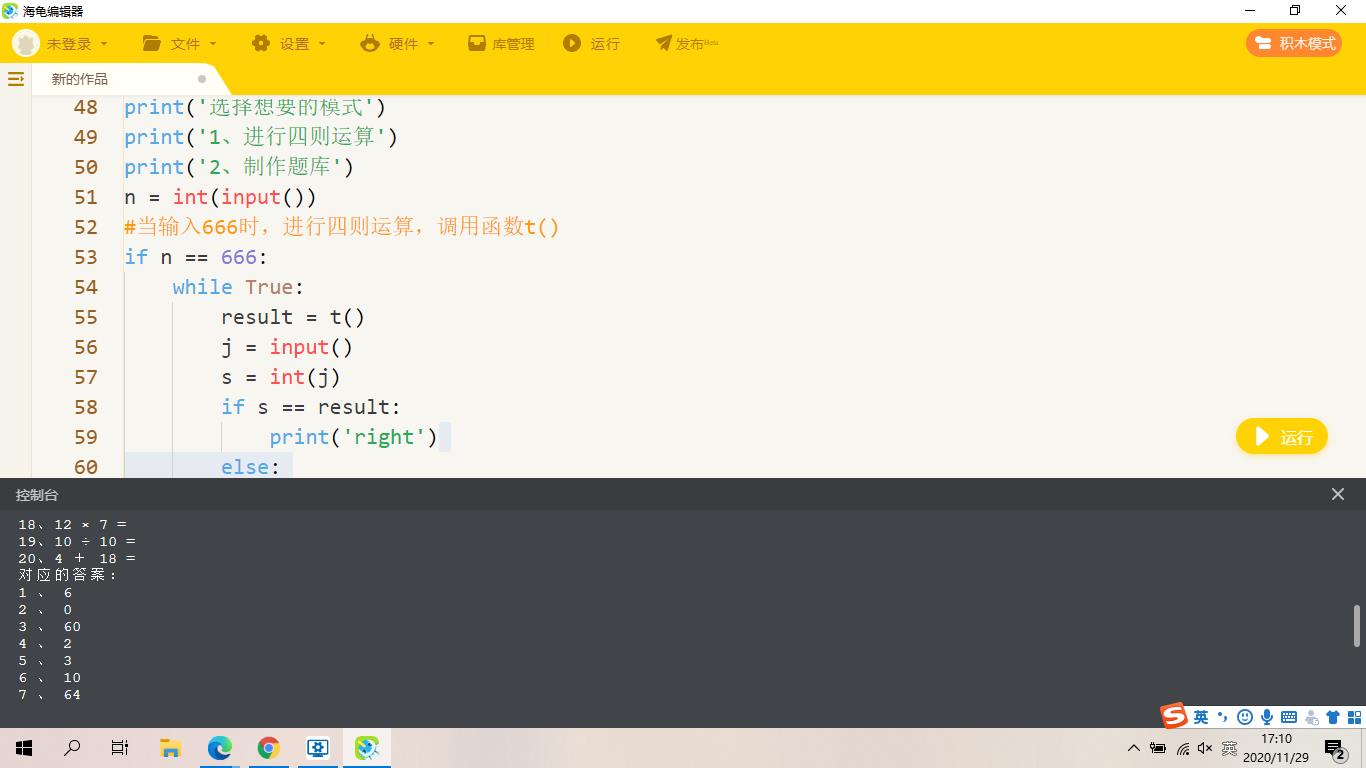Open the blue monitor app on taskbar
The image size is (1366, 768).
click(318, 748)
